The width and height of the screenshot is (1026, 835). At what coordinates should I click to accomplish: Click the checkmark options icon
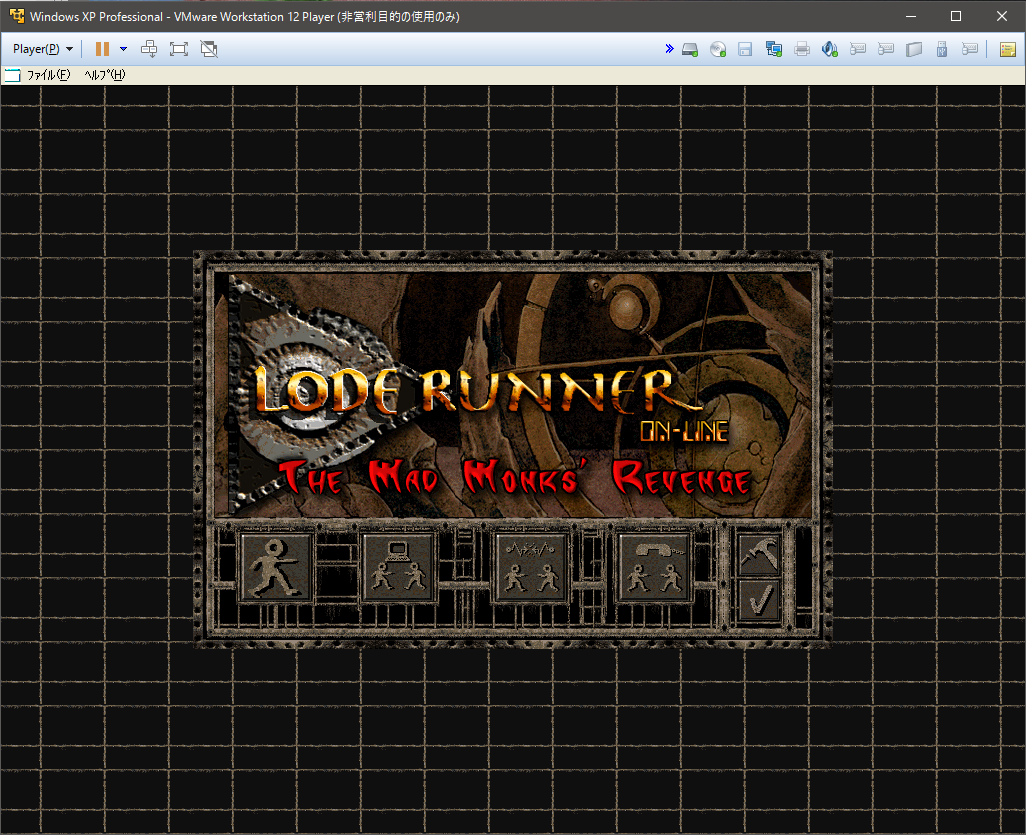click(759, 599)
